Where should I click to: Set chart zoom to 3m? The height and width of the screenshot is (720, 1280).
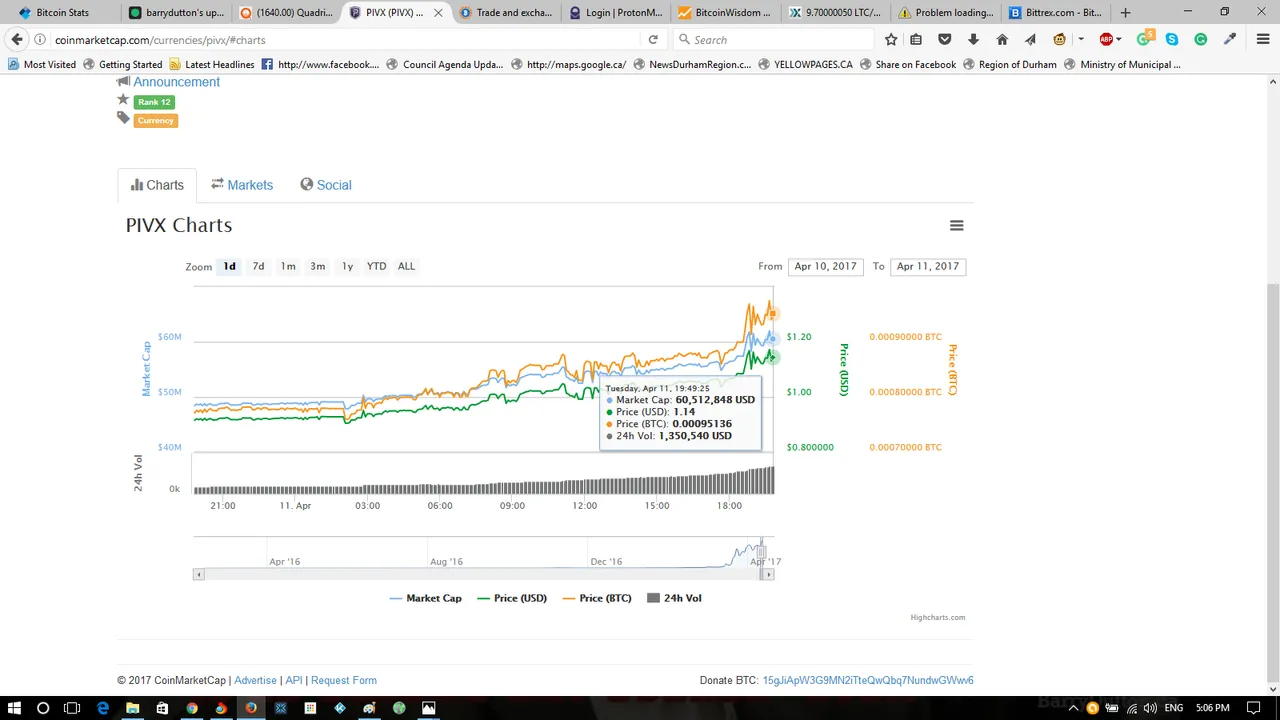pos(317,266)
